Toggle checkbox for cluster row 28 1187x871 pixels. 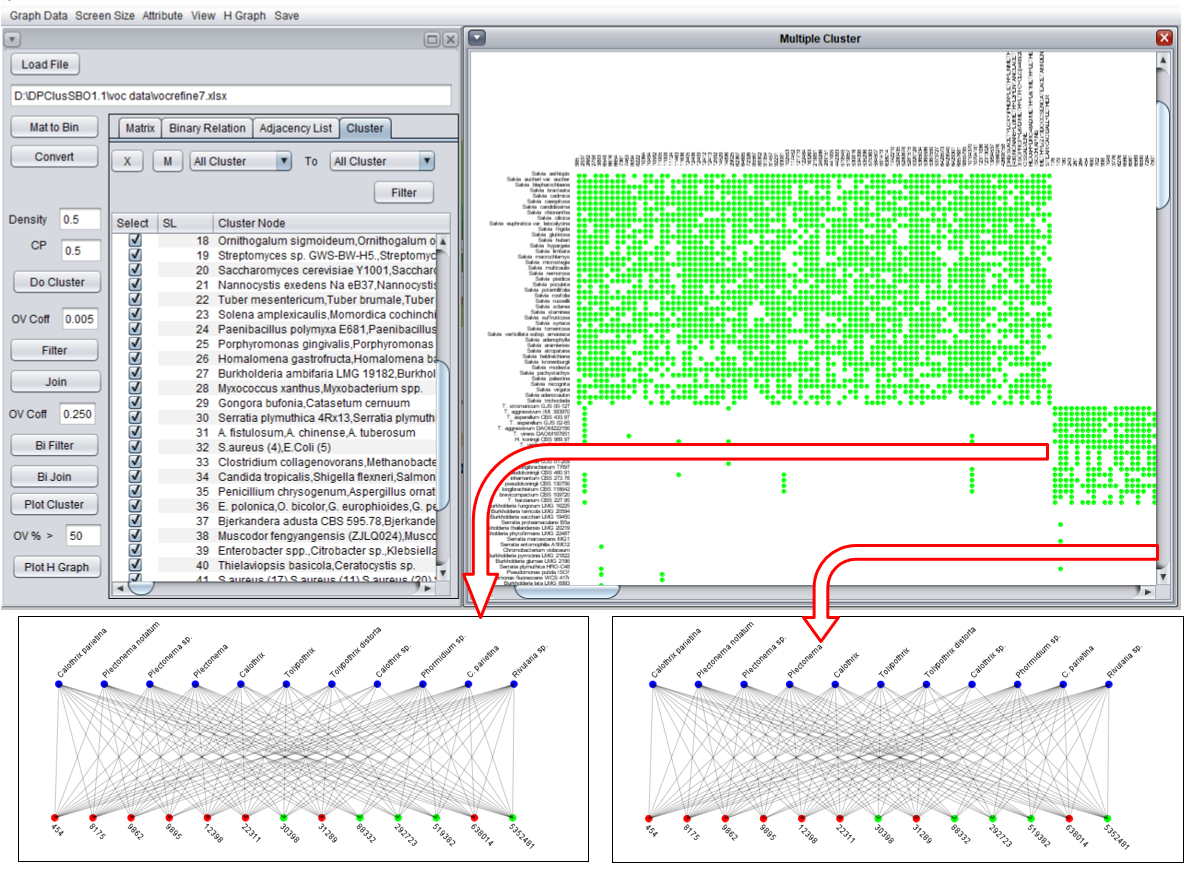click(135, 388)
